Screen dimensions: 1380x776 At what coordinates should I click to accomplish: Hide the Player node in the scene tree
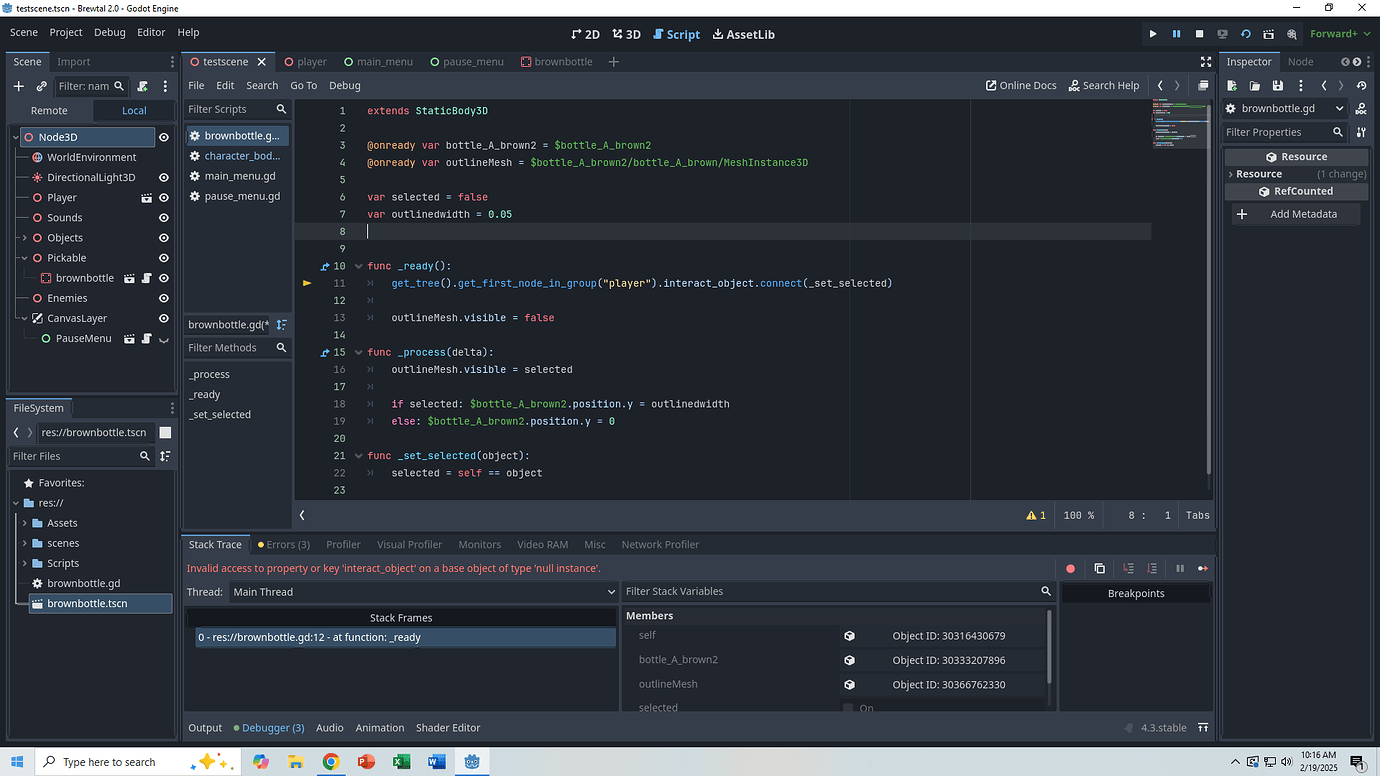point(163,197)
